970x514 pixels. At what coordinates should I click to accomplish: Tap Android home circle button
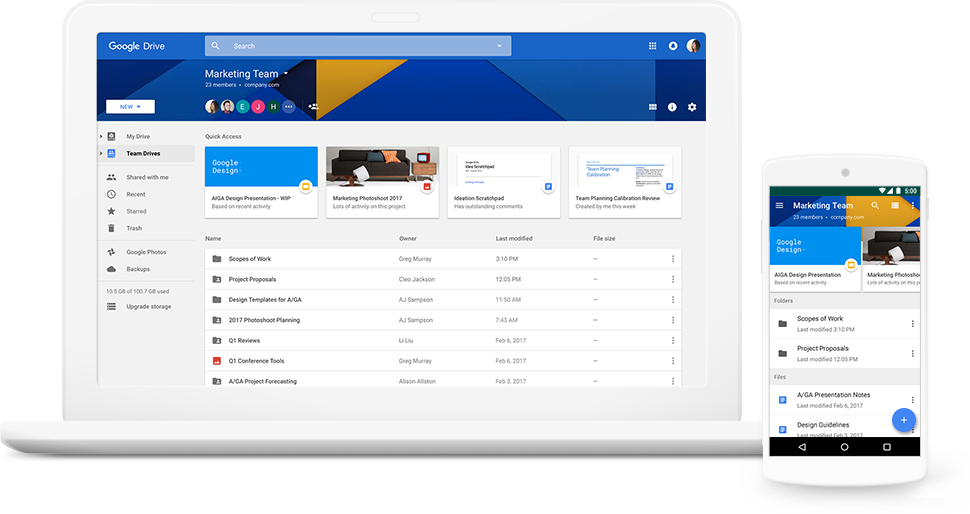coord(844,447)
